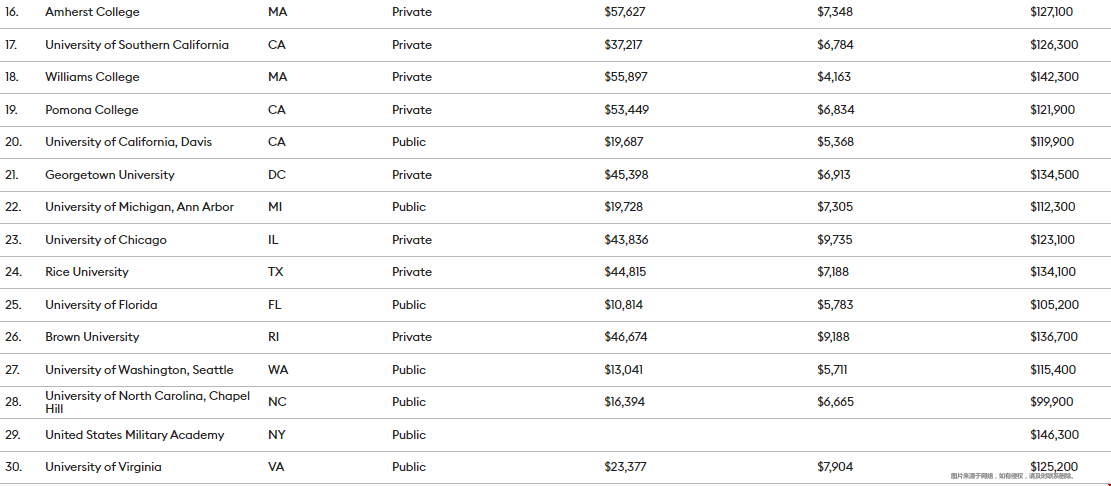This screenshot has width=1111, height=486.
Task: Open United States Military Academy entry
Action: click(135, 435)
